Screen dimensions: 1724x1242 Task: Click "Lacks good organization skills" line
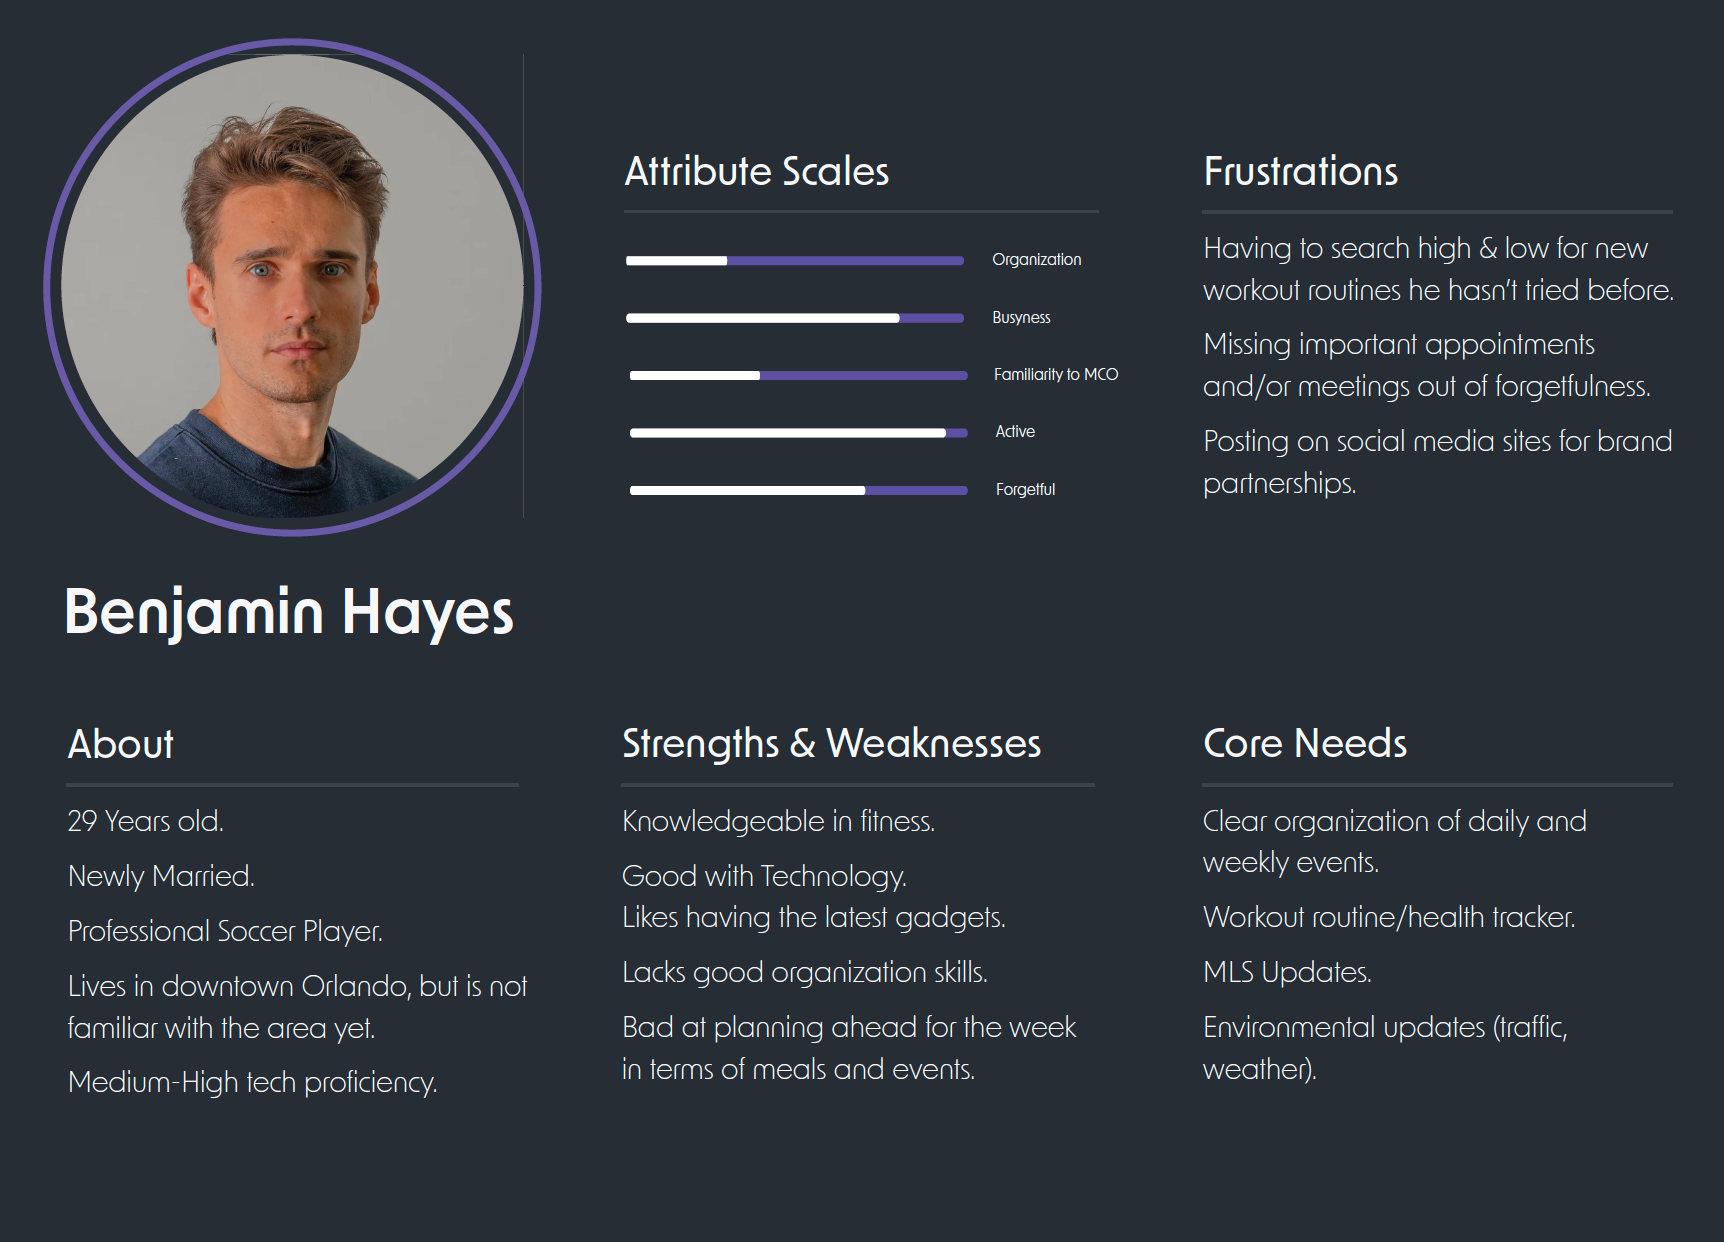(x=805, y=972)
